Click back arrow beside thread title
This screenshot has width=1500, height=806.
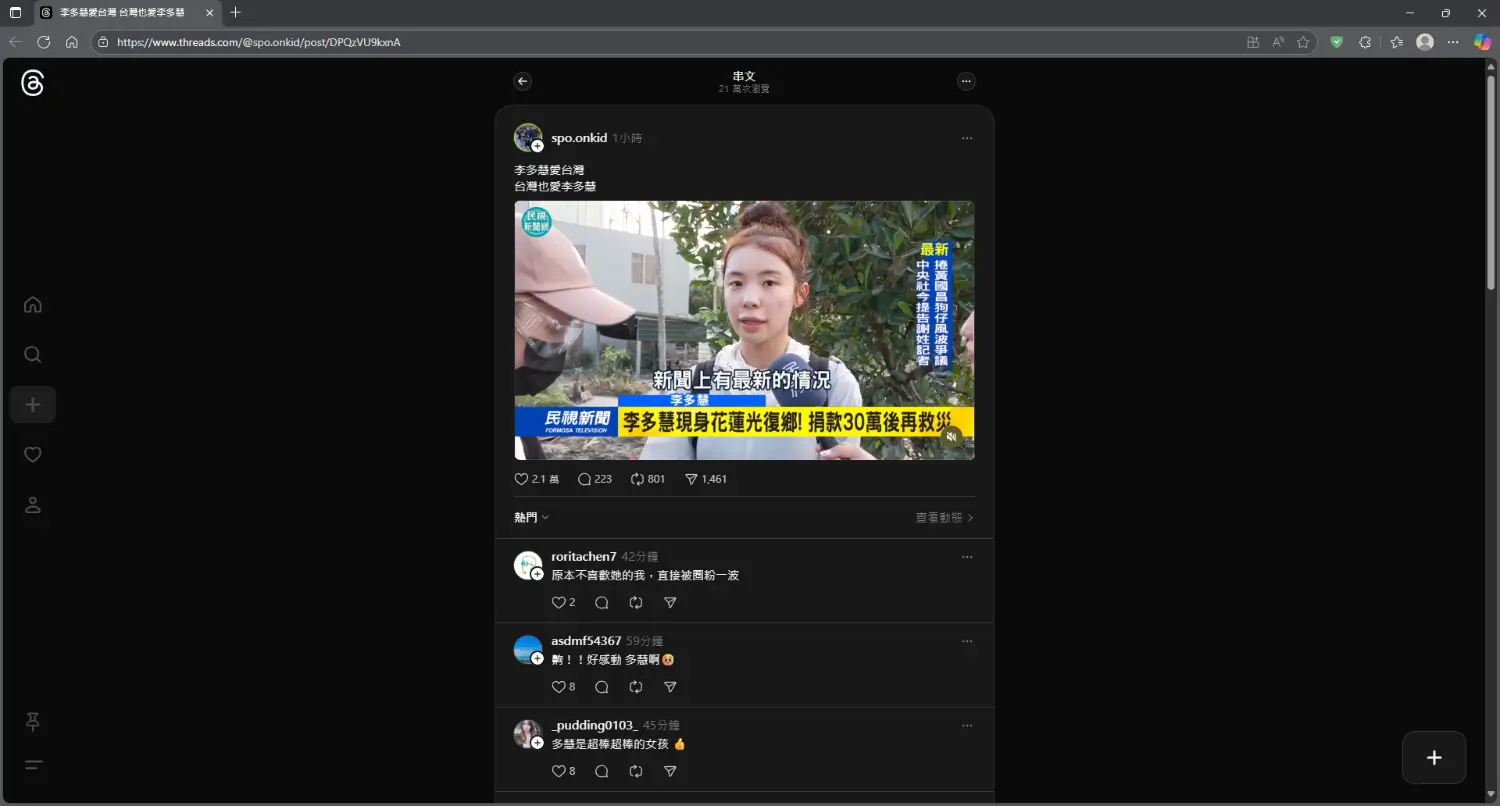(522, 82)
